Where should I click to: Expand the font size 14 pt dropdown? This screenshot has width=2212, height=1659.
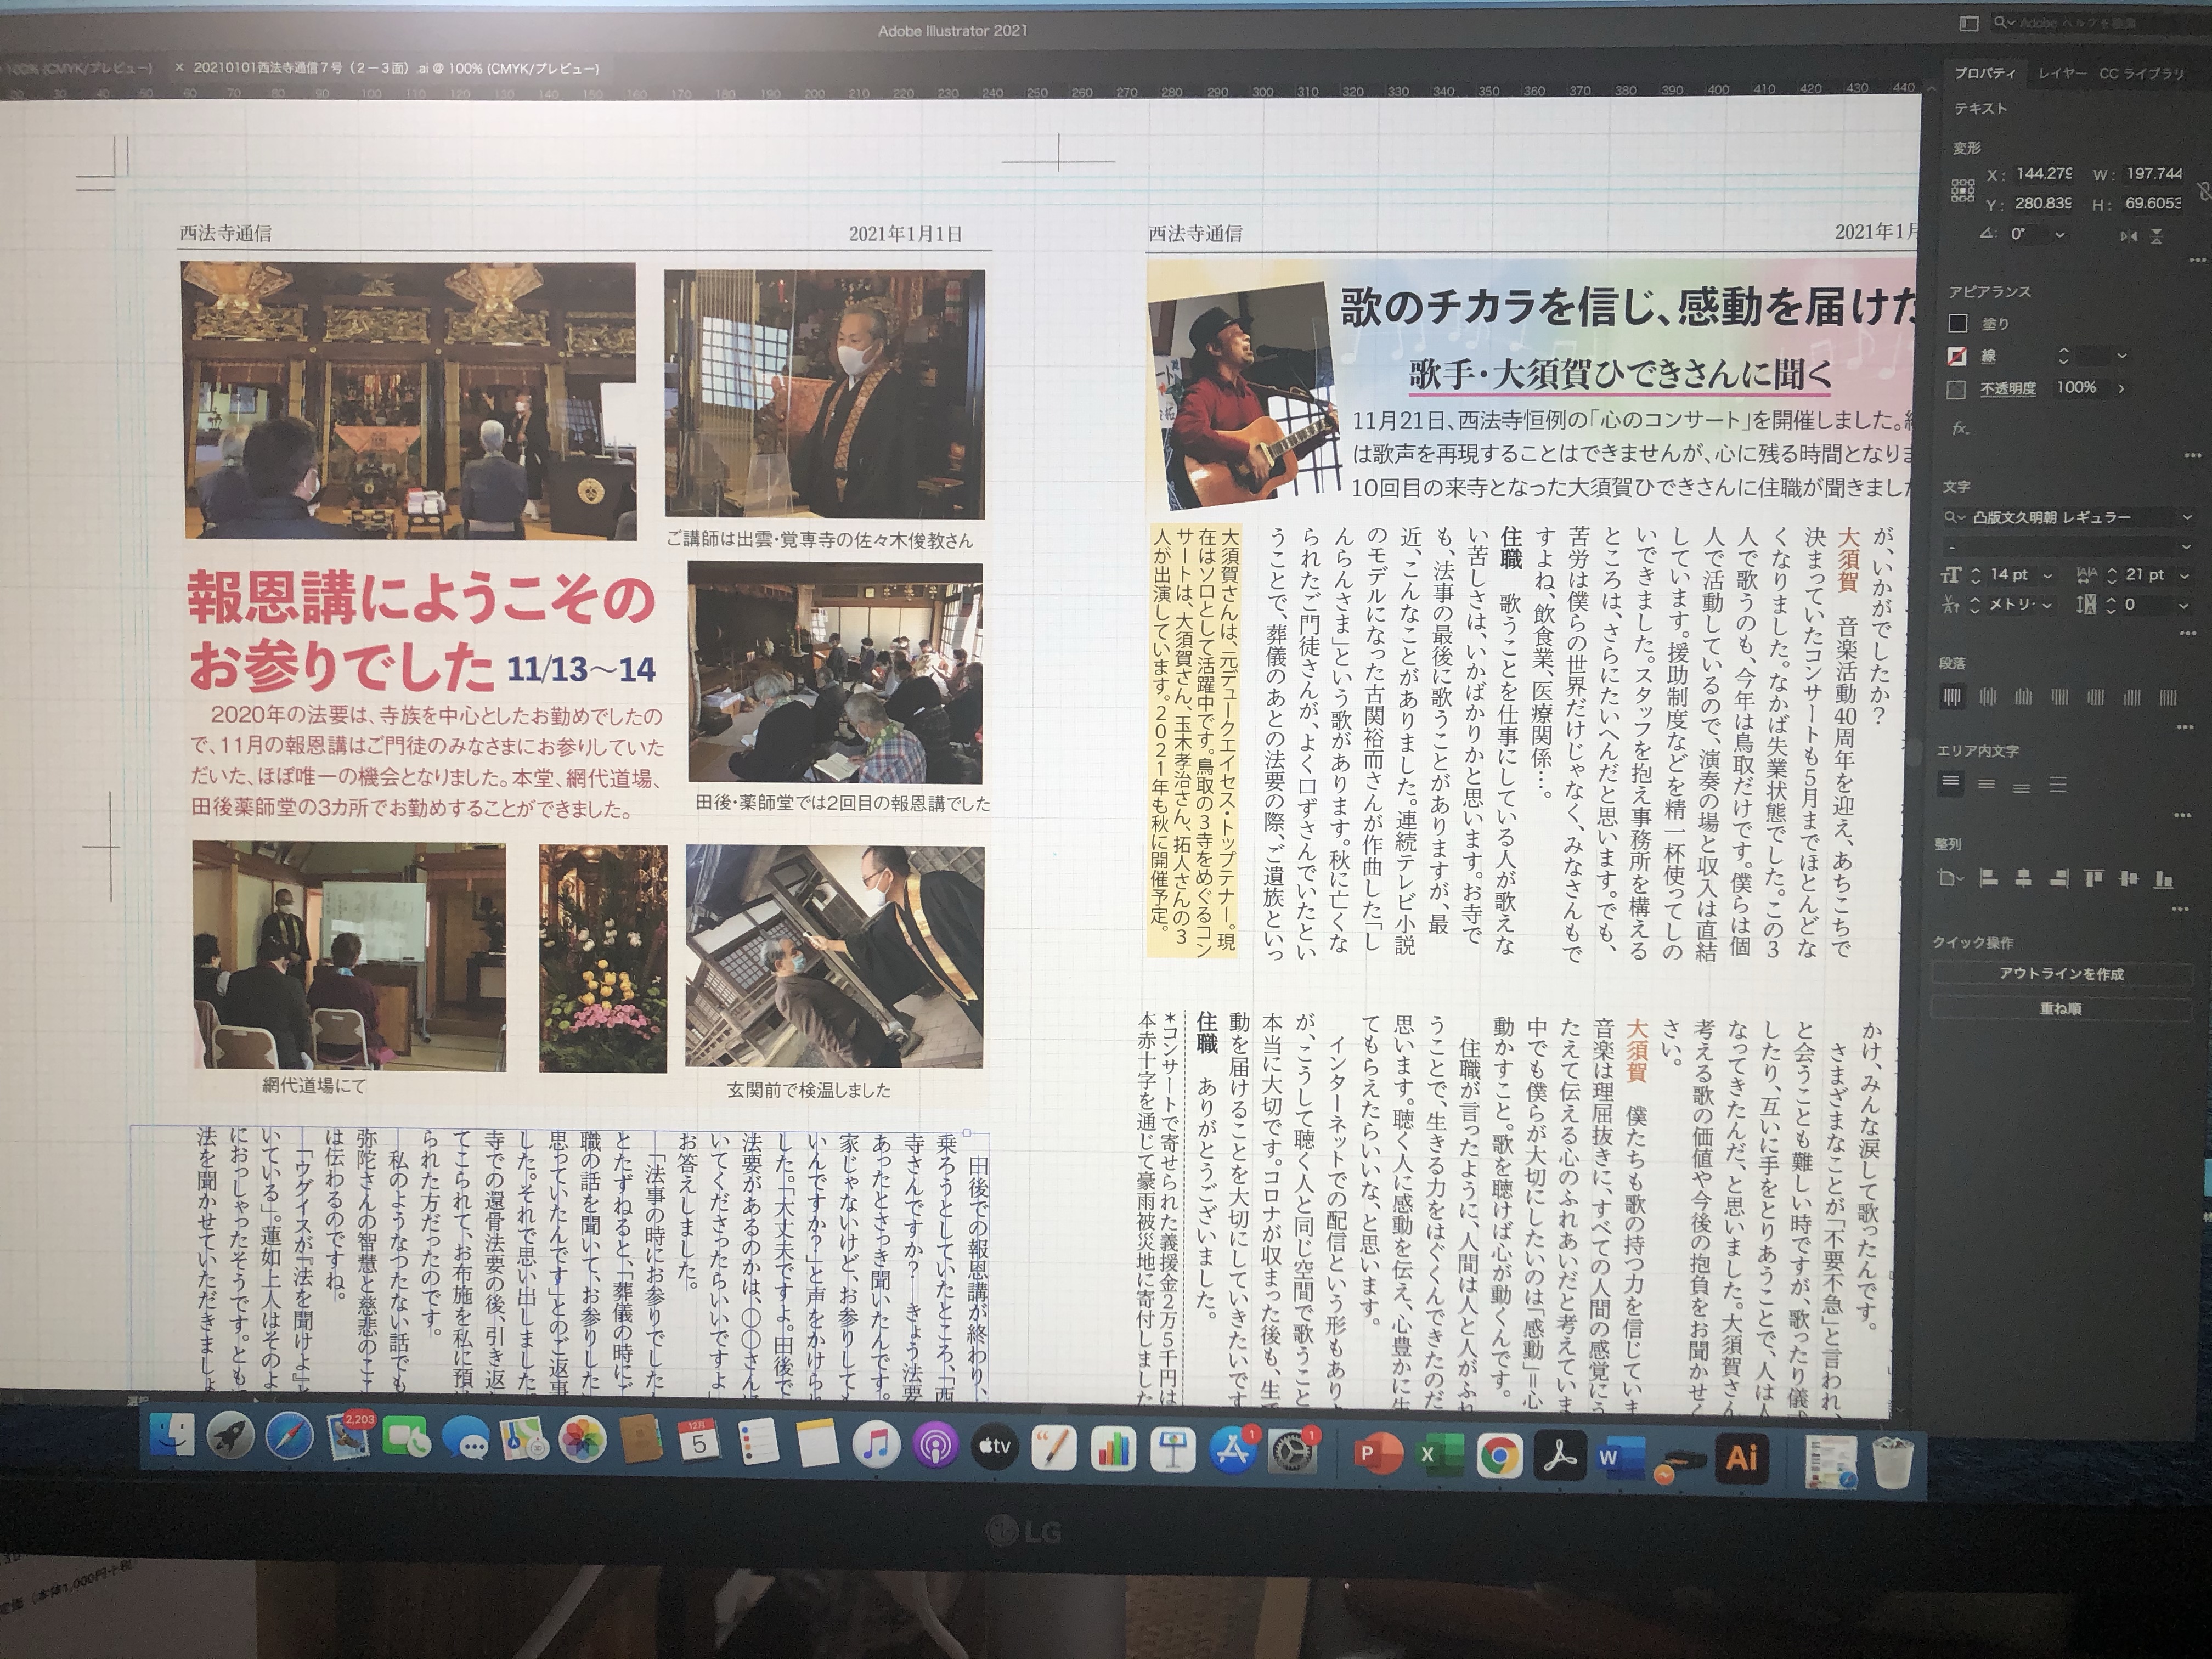[x=2047, y=575]
